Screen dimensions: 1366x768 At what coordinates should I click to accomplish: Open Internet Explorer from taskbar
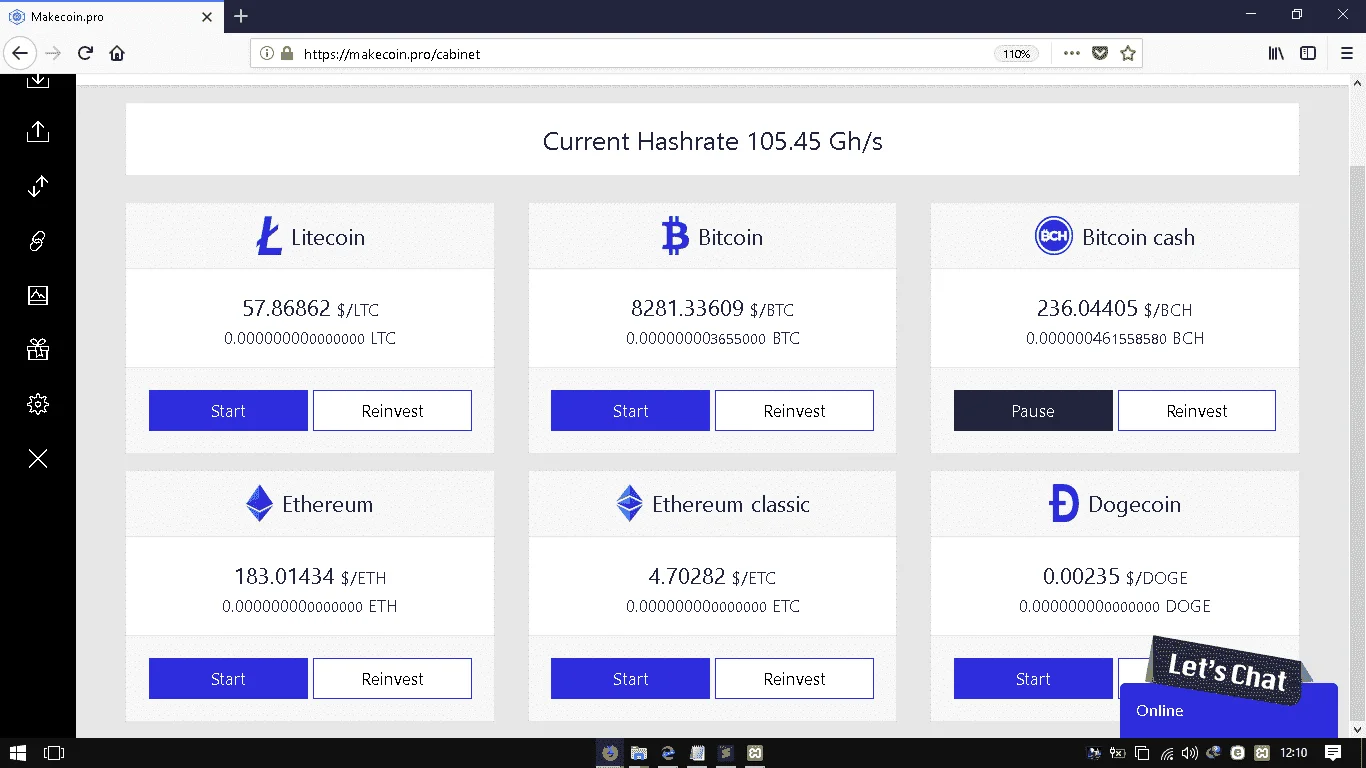tap(668, 753)
